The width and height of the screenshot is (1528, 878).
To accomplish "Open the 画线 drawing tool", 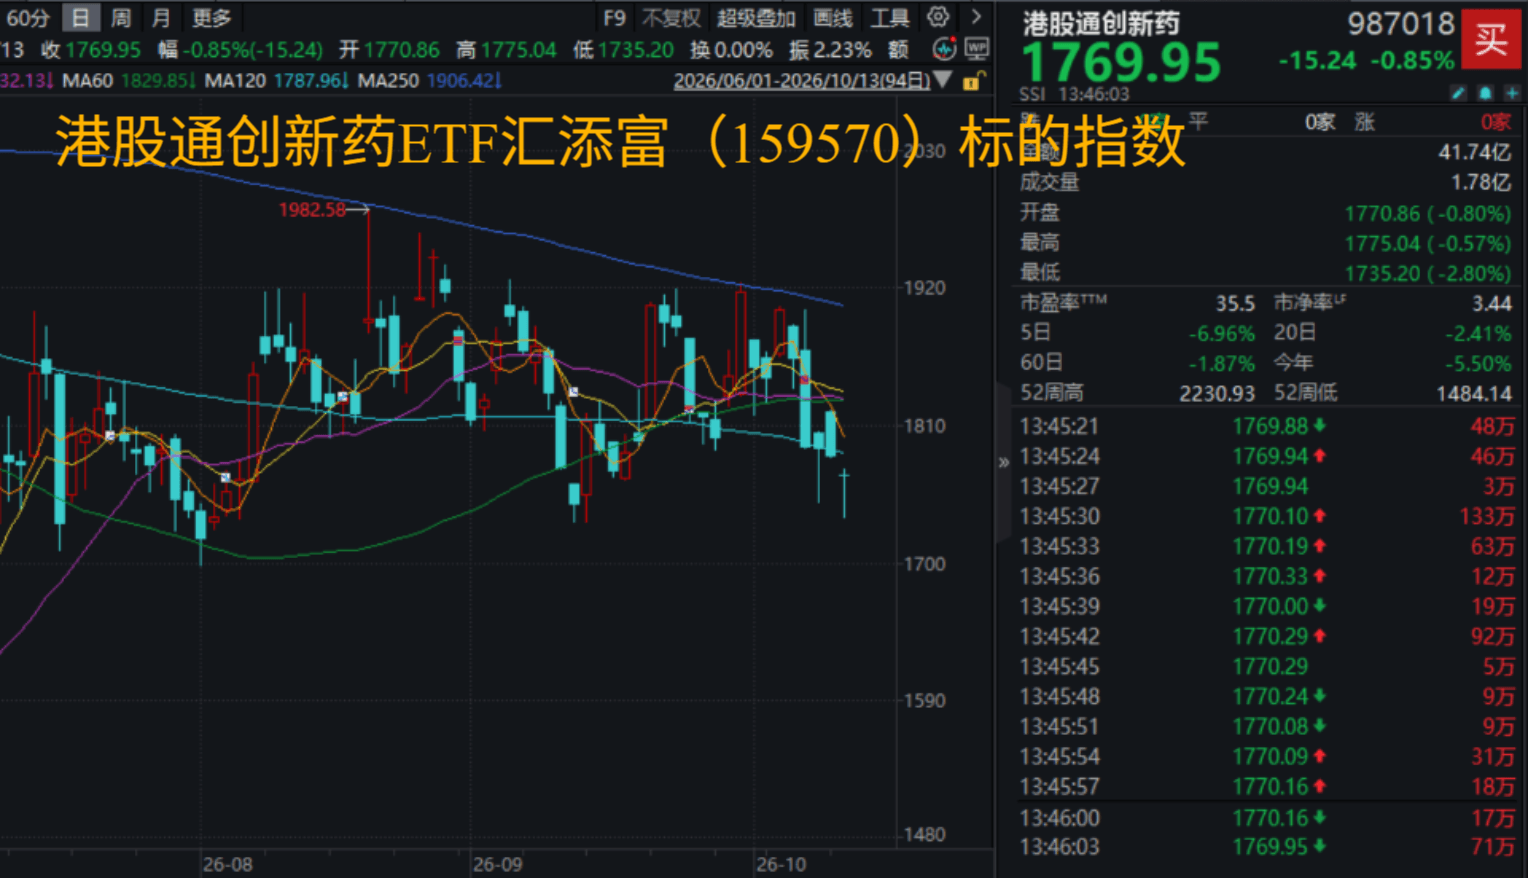I will point(832,18).
